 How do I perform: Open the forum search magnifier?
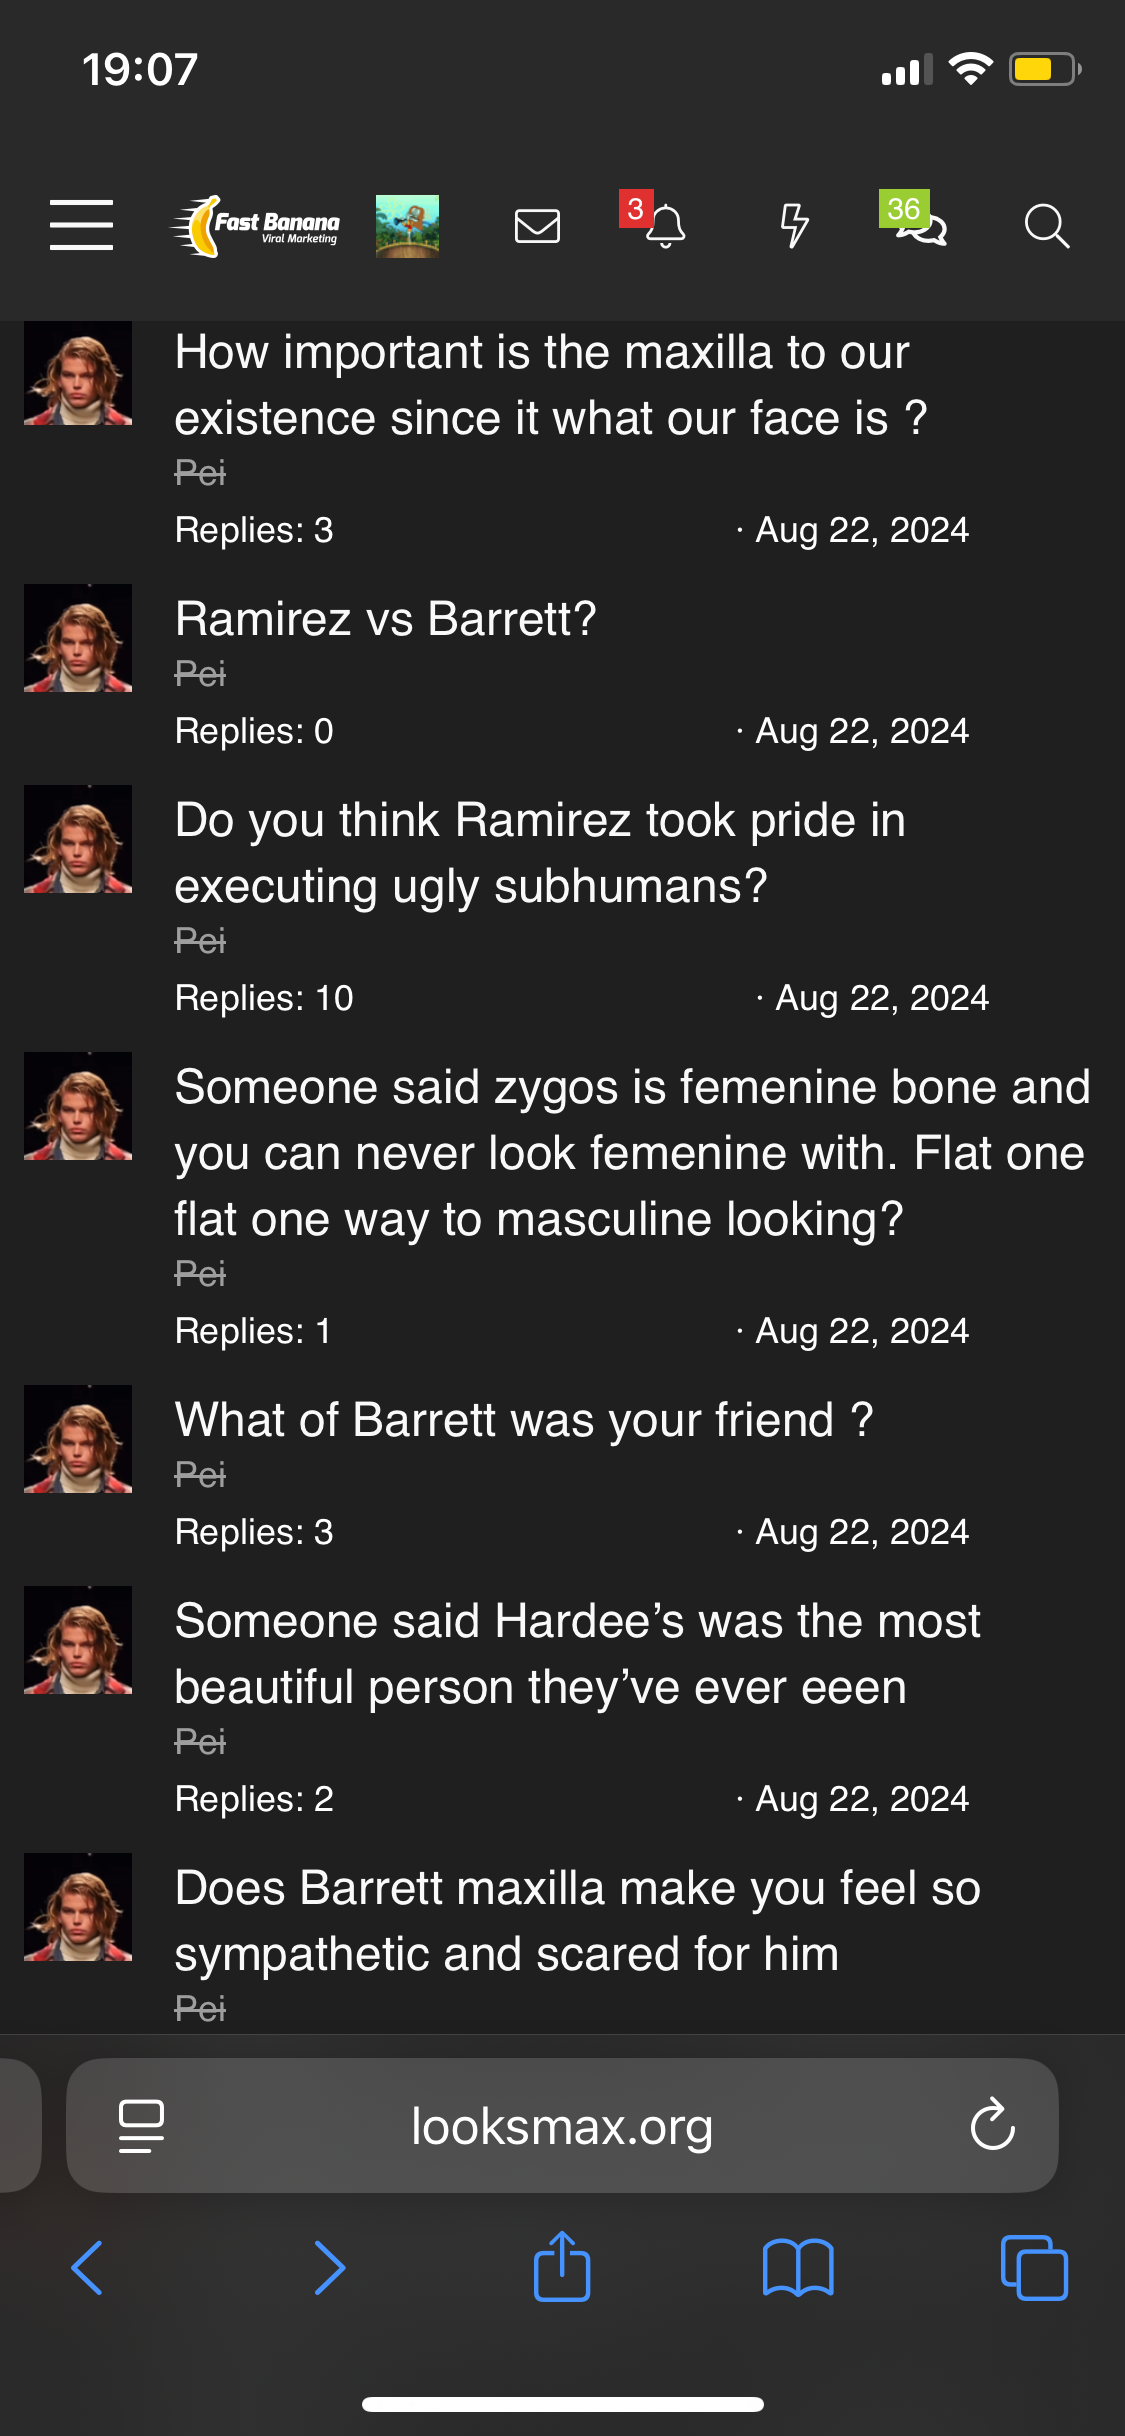coord(1046,226)
